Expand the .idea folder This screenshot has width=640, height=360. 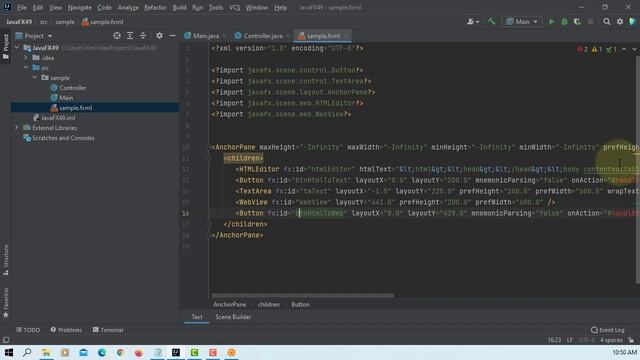(x=26, y=58)
